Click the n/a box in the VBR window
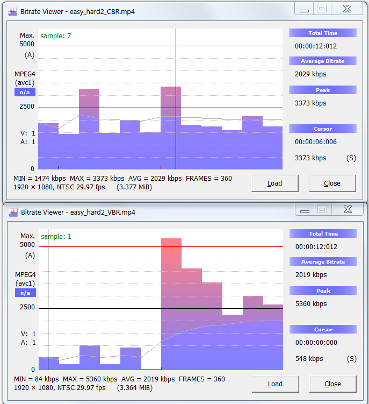The height and width of the screenshot is (404, 369). point(25,293)
